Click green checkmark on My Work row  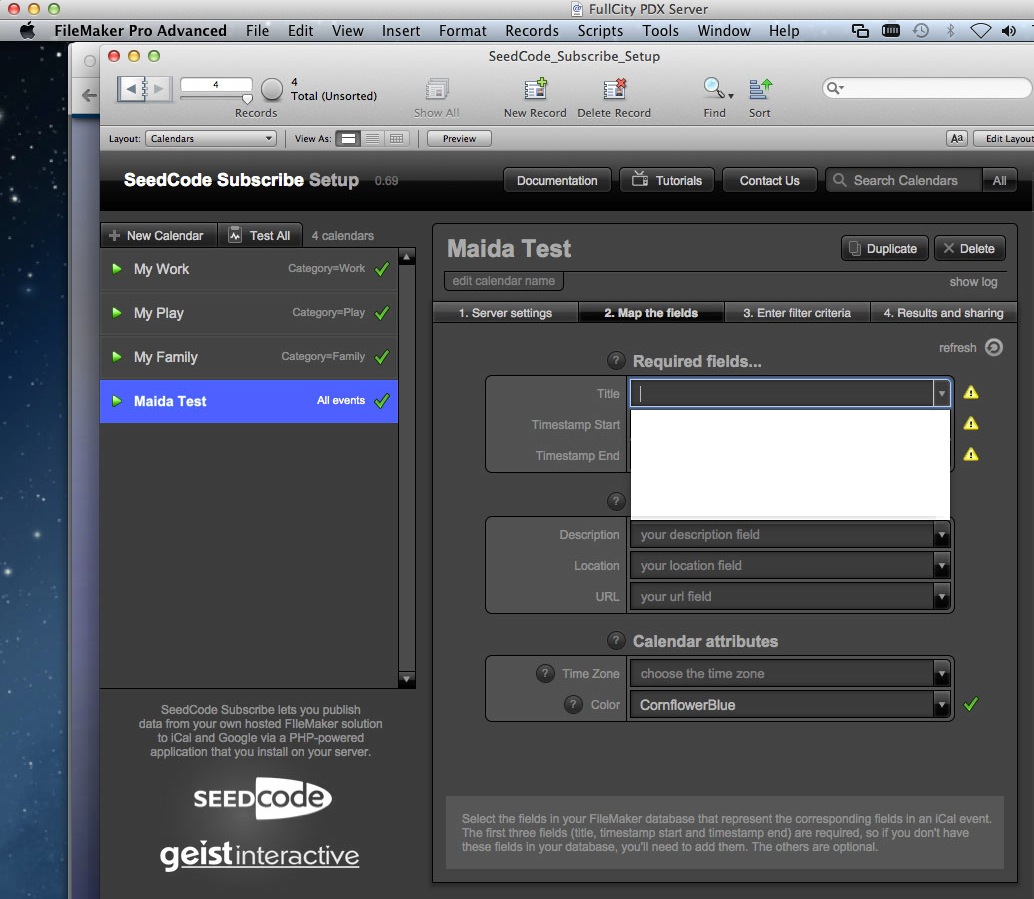tap(382, 268)
